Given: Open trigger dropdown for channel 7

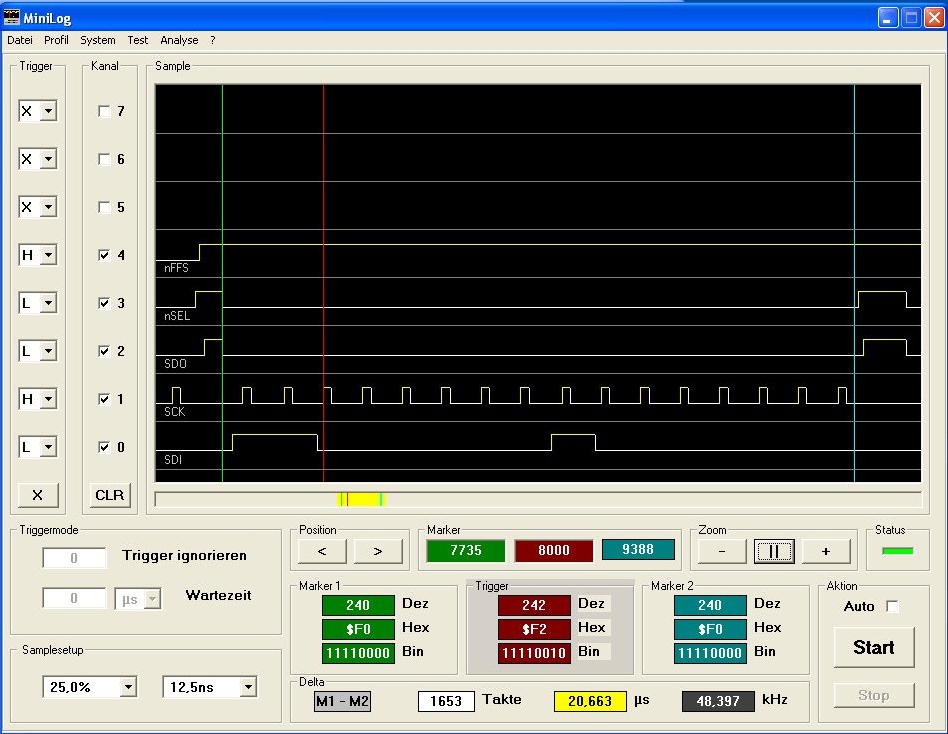Looking at the screenshot, I should point(48,111).
